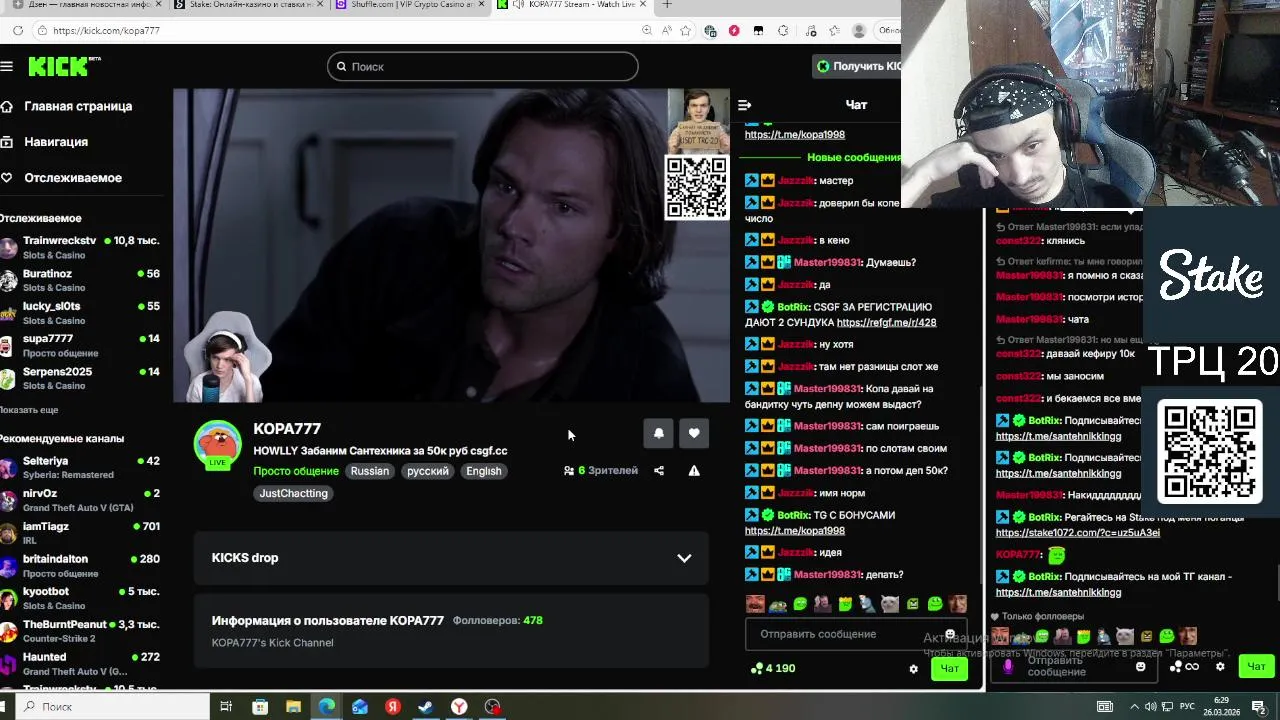Open emoji picker in second chat input
Screen dimensions: 1280x720
tap(1140, 667)
